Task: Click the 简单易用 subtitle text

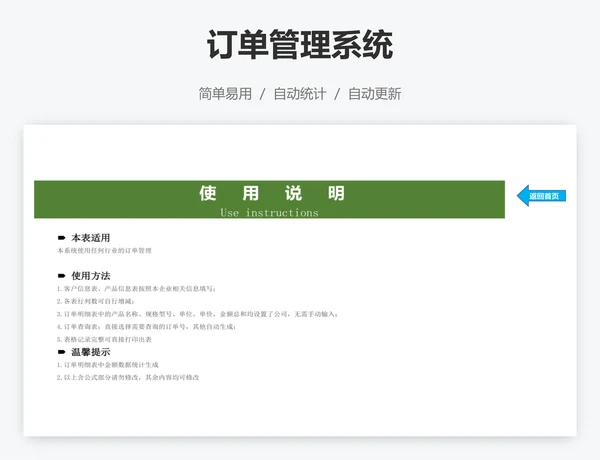Action: point(225,94)
